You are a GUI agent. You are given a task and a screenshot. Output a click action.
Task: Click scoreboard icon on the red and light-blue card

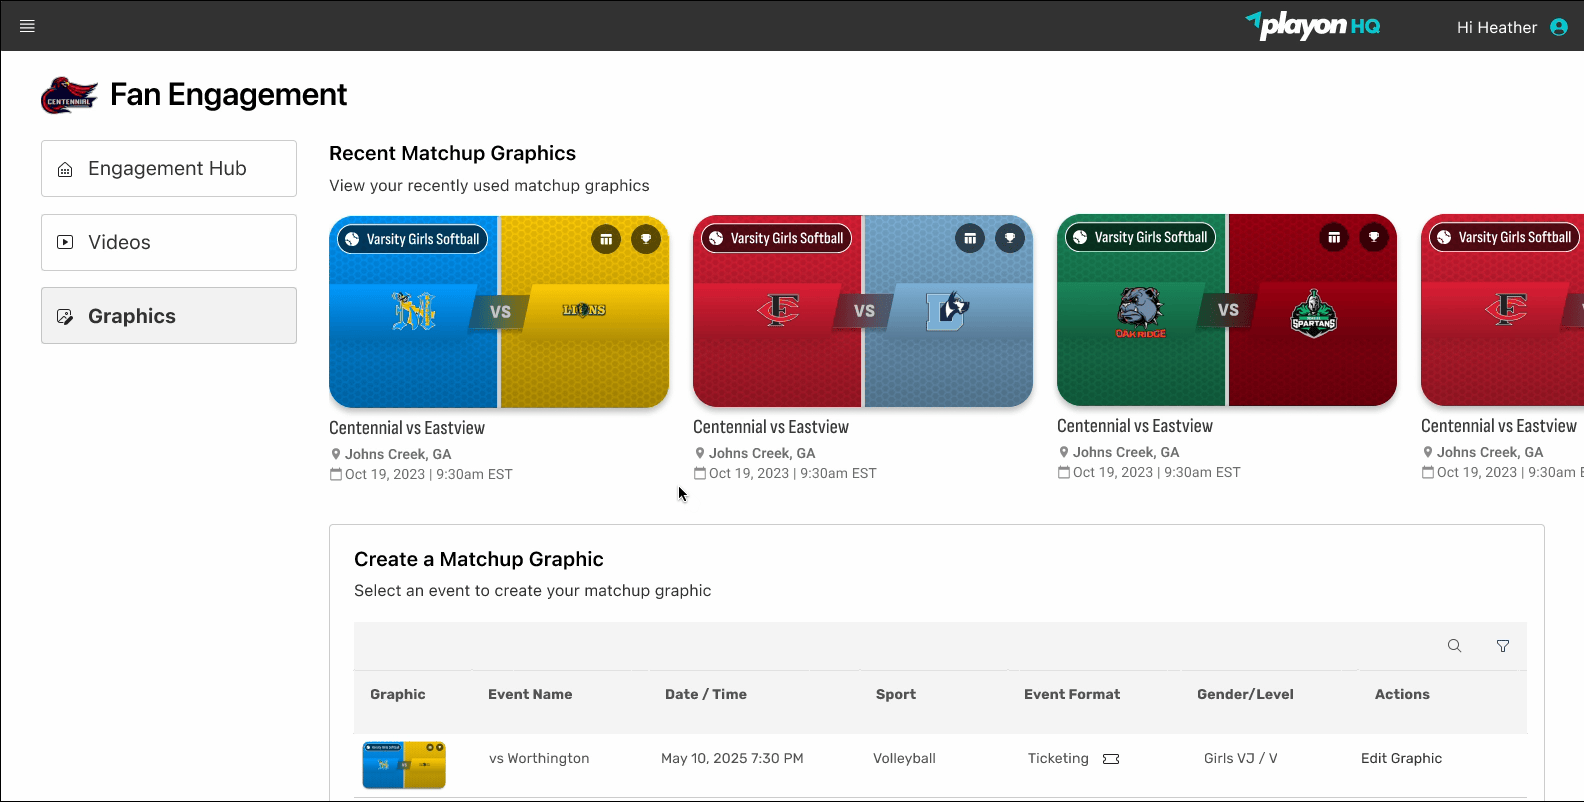pyautogui.click(x=970, y=238)
